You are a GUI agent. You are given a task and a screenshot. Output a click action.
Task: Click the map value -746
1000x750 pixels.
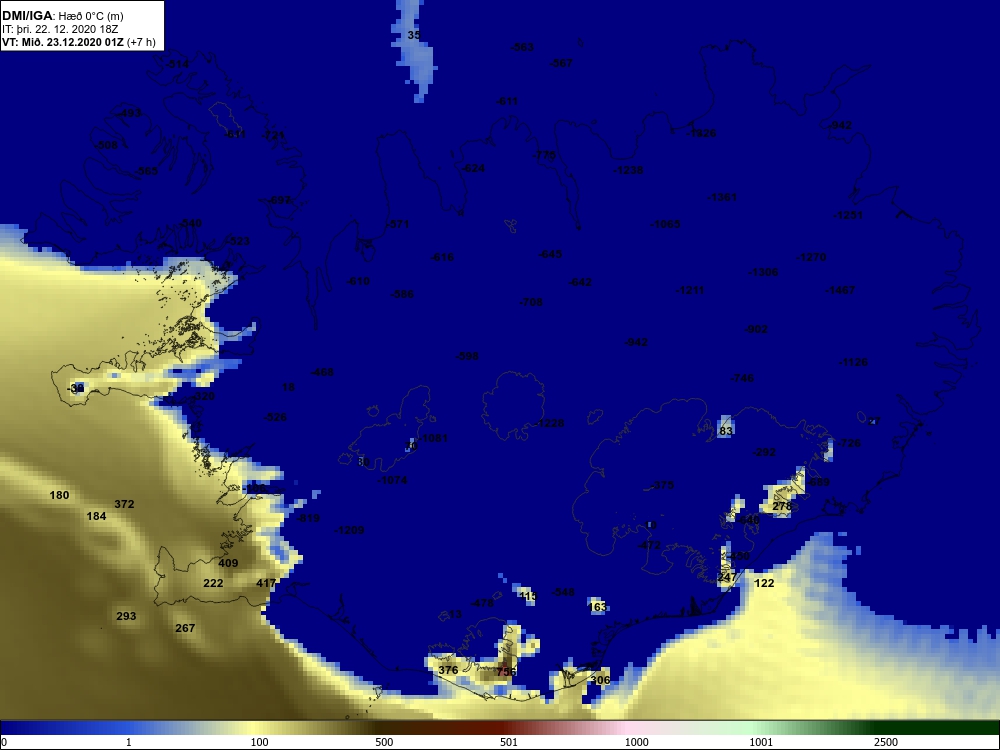click(x=742, y=378)
